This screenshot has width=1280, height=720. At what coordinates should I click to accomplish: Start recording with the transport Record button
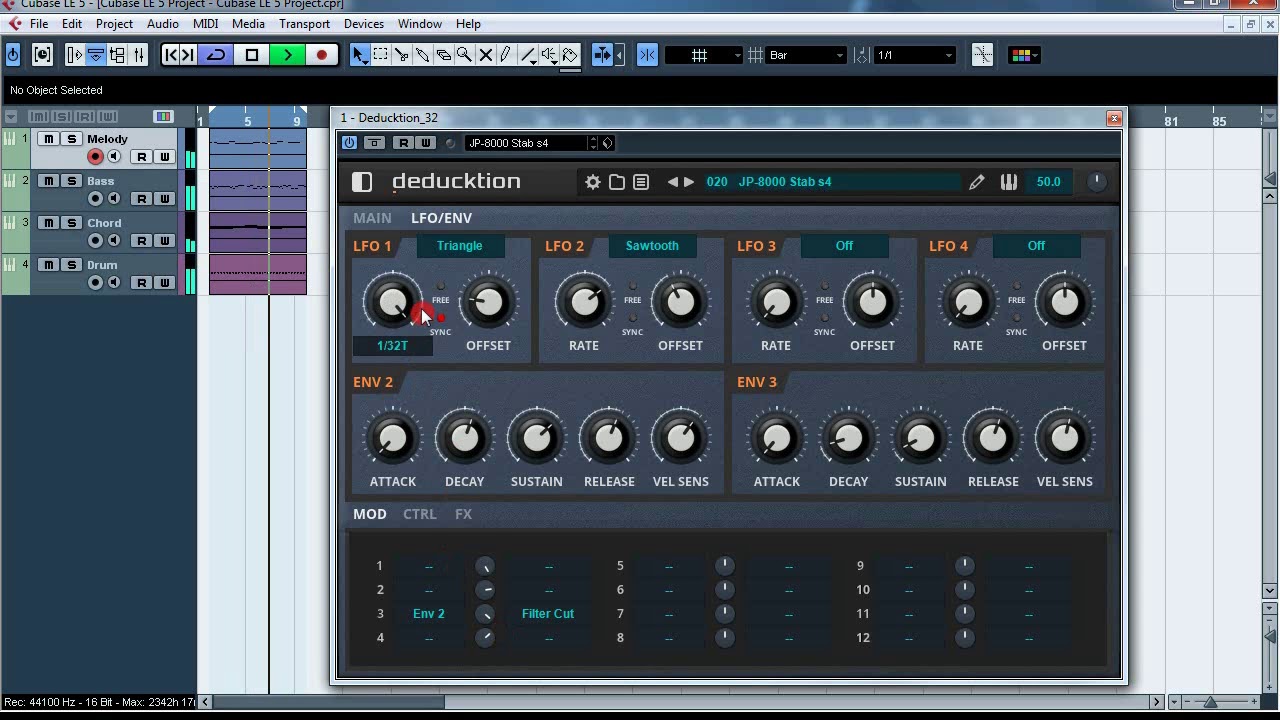(x=322, y=55)
